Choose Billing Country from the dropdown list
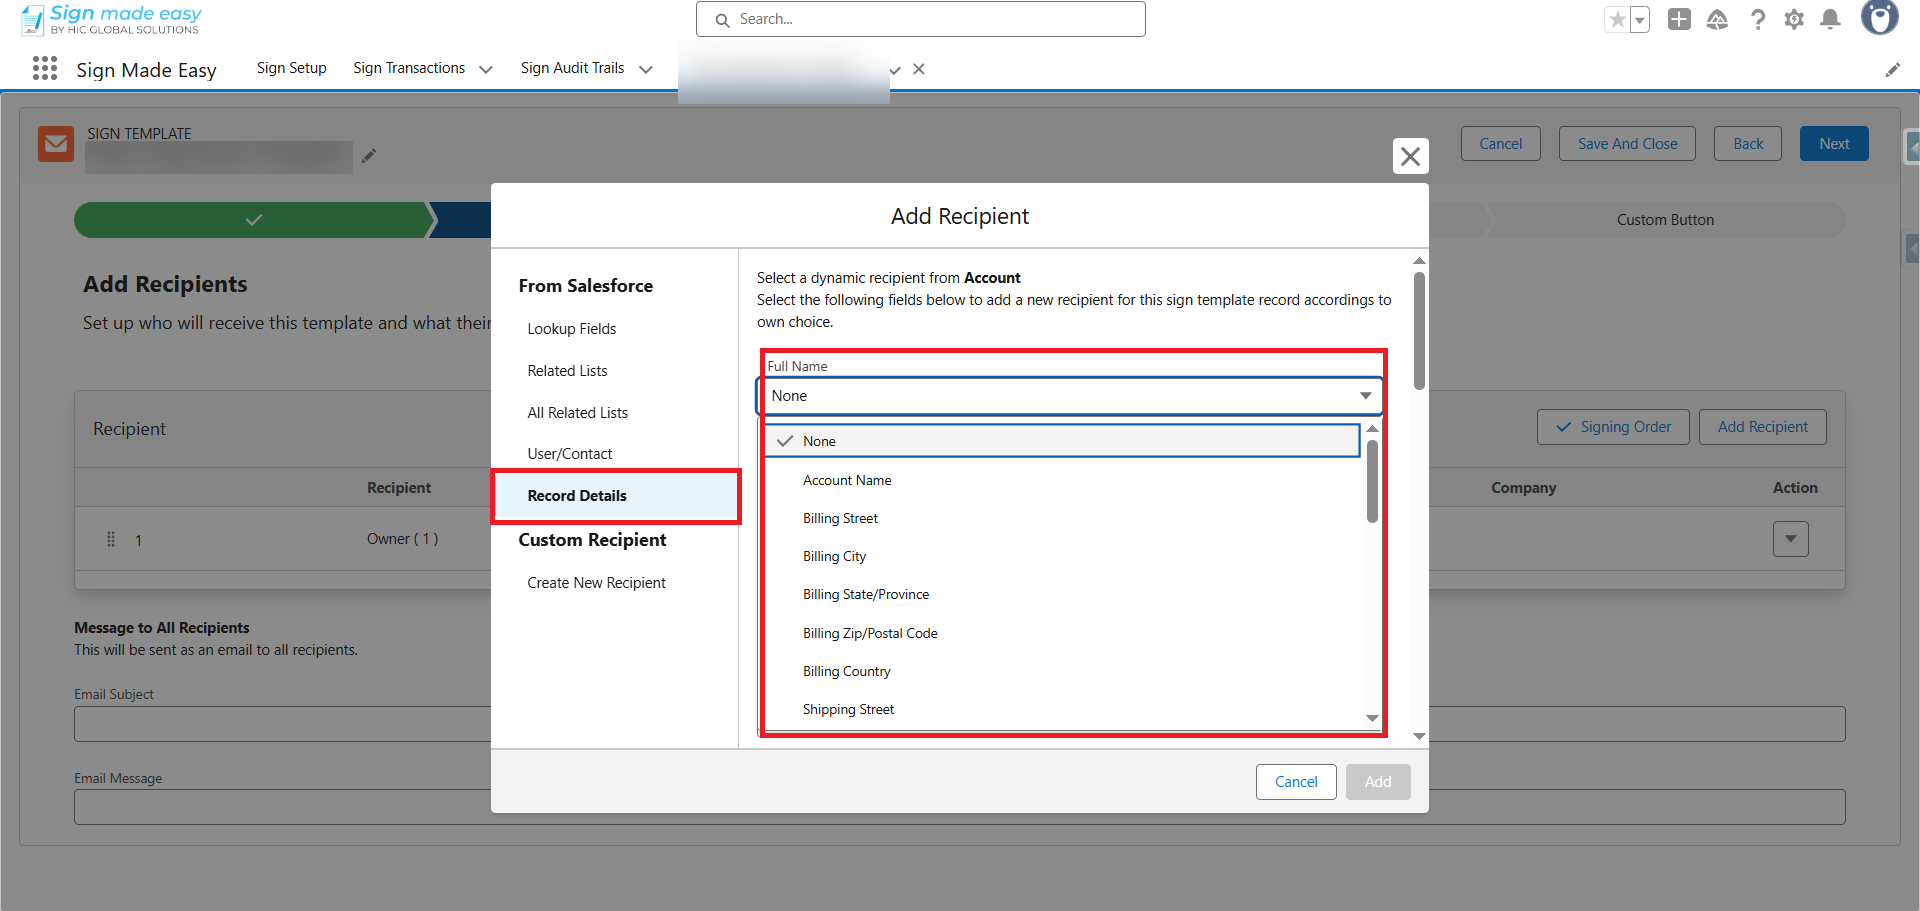The width and height of the screenshot is (1920, 911). (1064, 671)
